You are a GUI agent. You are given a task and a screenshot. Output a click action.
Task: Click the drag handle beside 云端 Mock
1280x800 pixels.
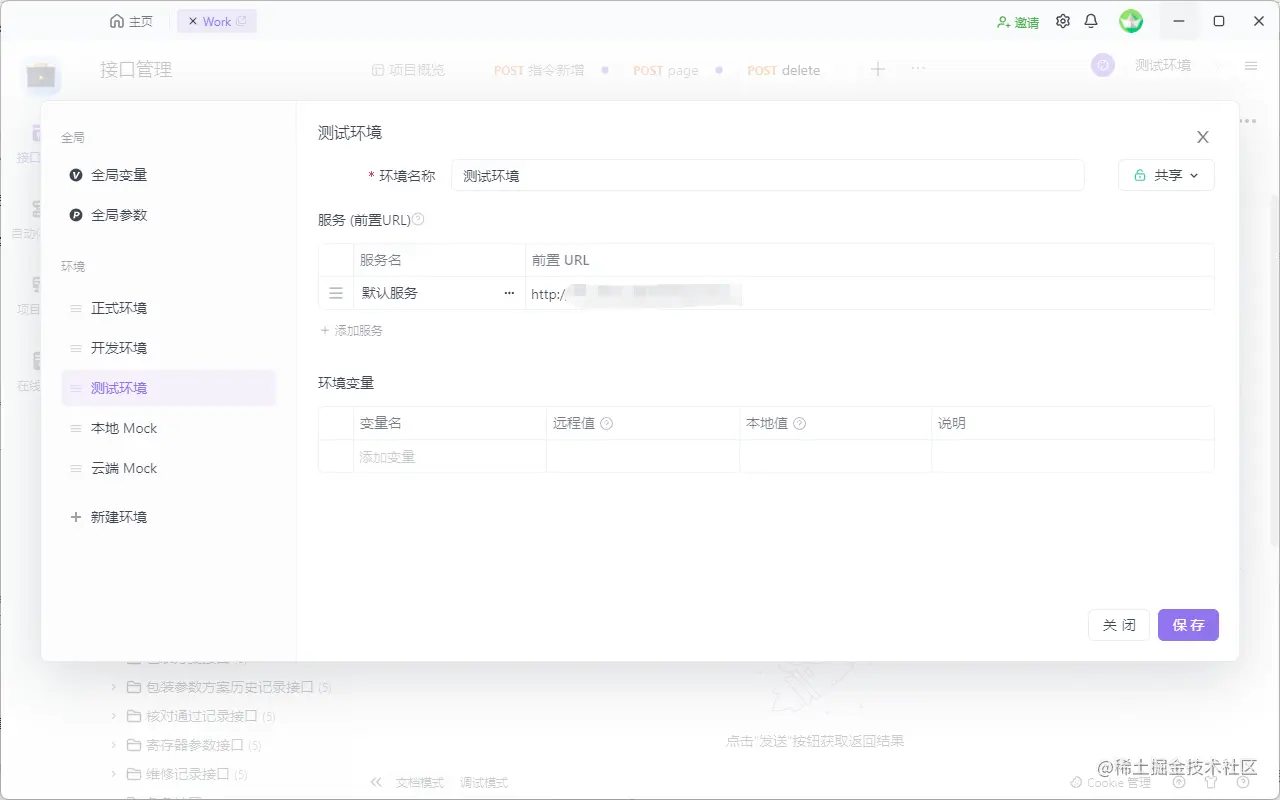[x=76, y=468]
